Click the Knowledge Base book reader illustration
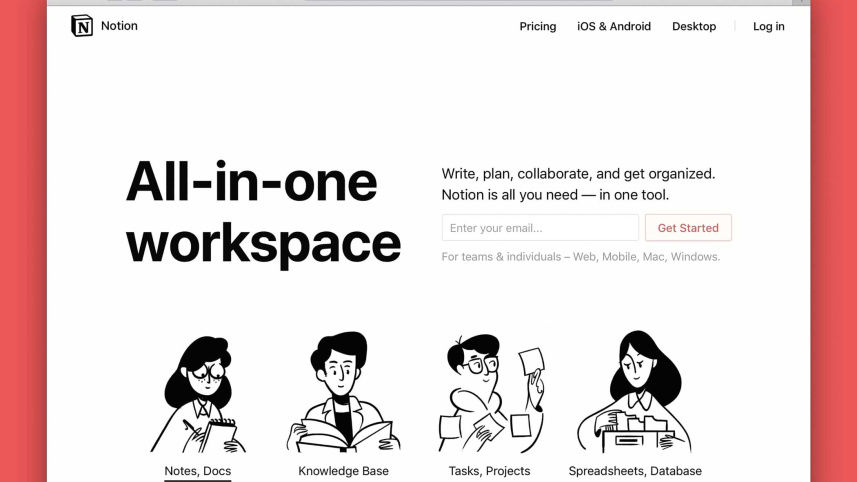This screenshot has width=857, height=482. point(343,395)
